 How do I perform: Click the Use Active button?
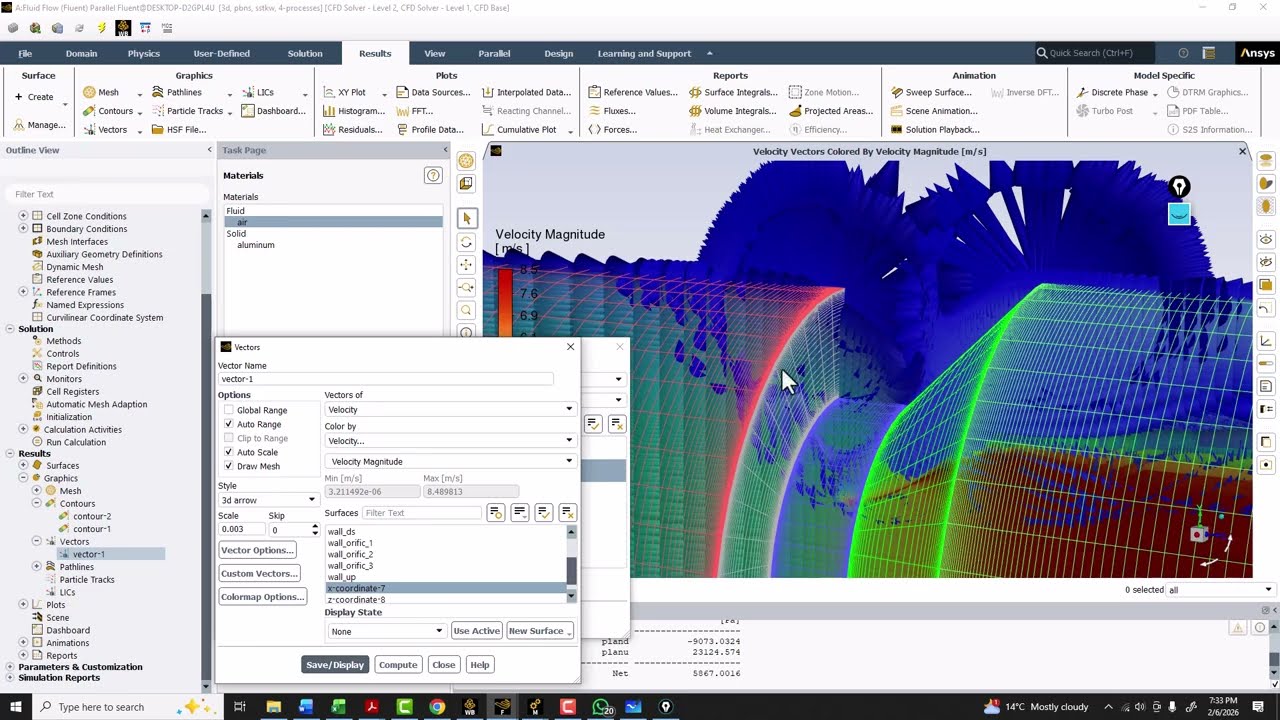coord(476,631)
